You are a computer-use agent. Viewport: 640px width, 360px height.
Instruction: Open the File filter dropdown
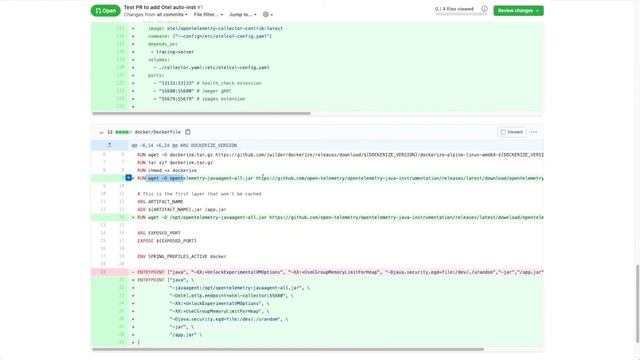tap(208, 15)
